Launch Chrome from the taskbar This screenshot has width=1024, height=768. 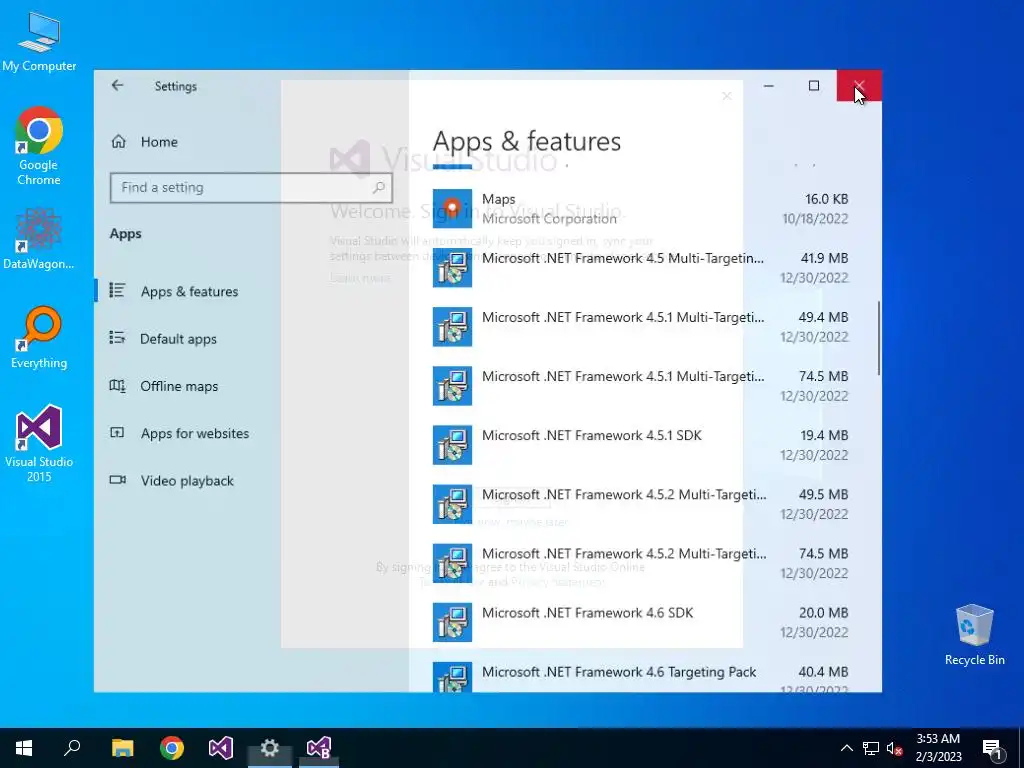(x=172, y=748)
